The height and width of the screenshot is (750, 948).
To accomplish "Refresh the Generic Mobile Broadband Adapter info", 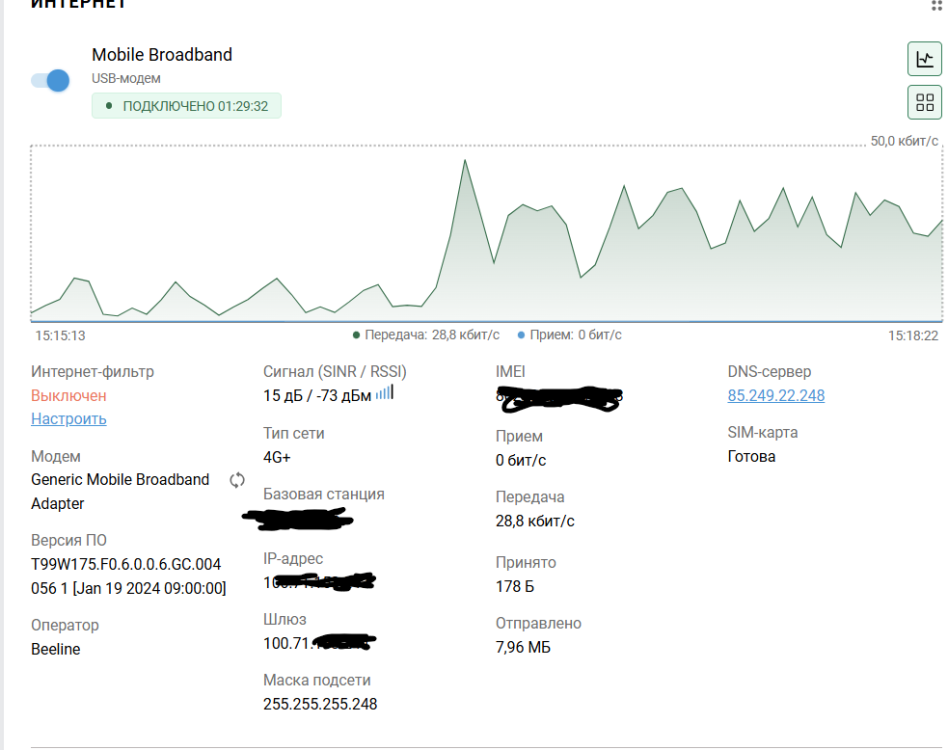I will click(x=236, y=480).
